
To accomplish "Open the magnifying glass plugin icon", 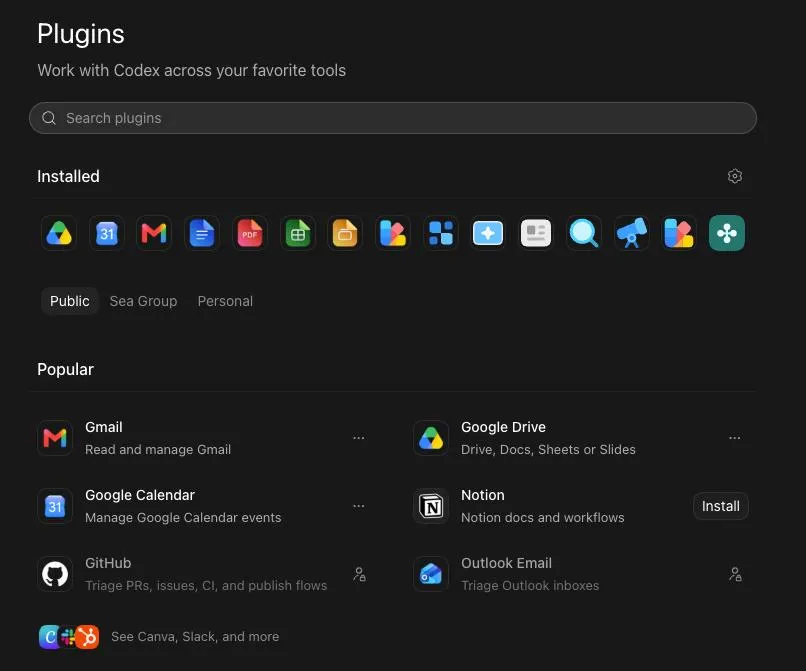I will [x=583, y=233].
